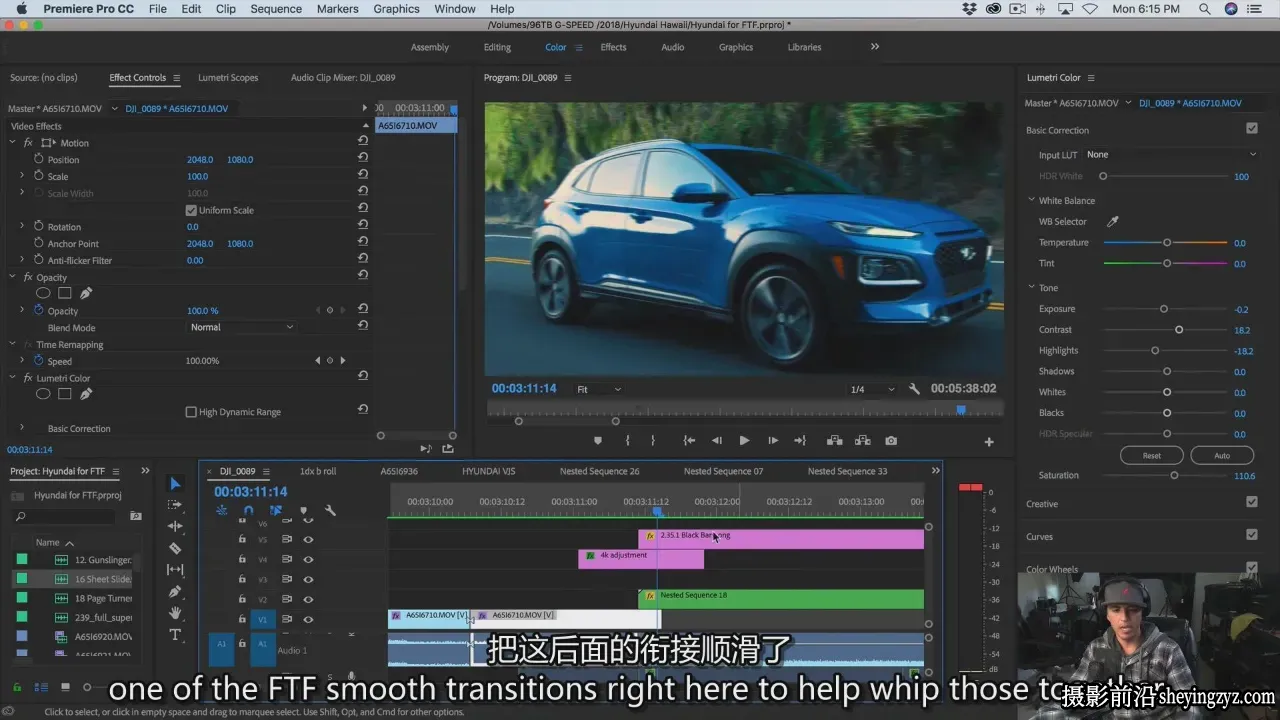
Task: Open the Markers menu
Action: pyautogui.click(x=337, y=9)
